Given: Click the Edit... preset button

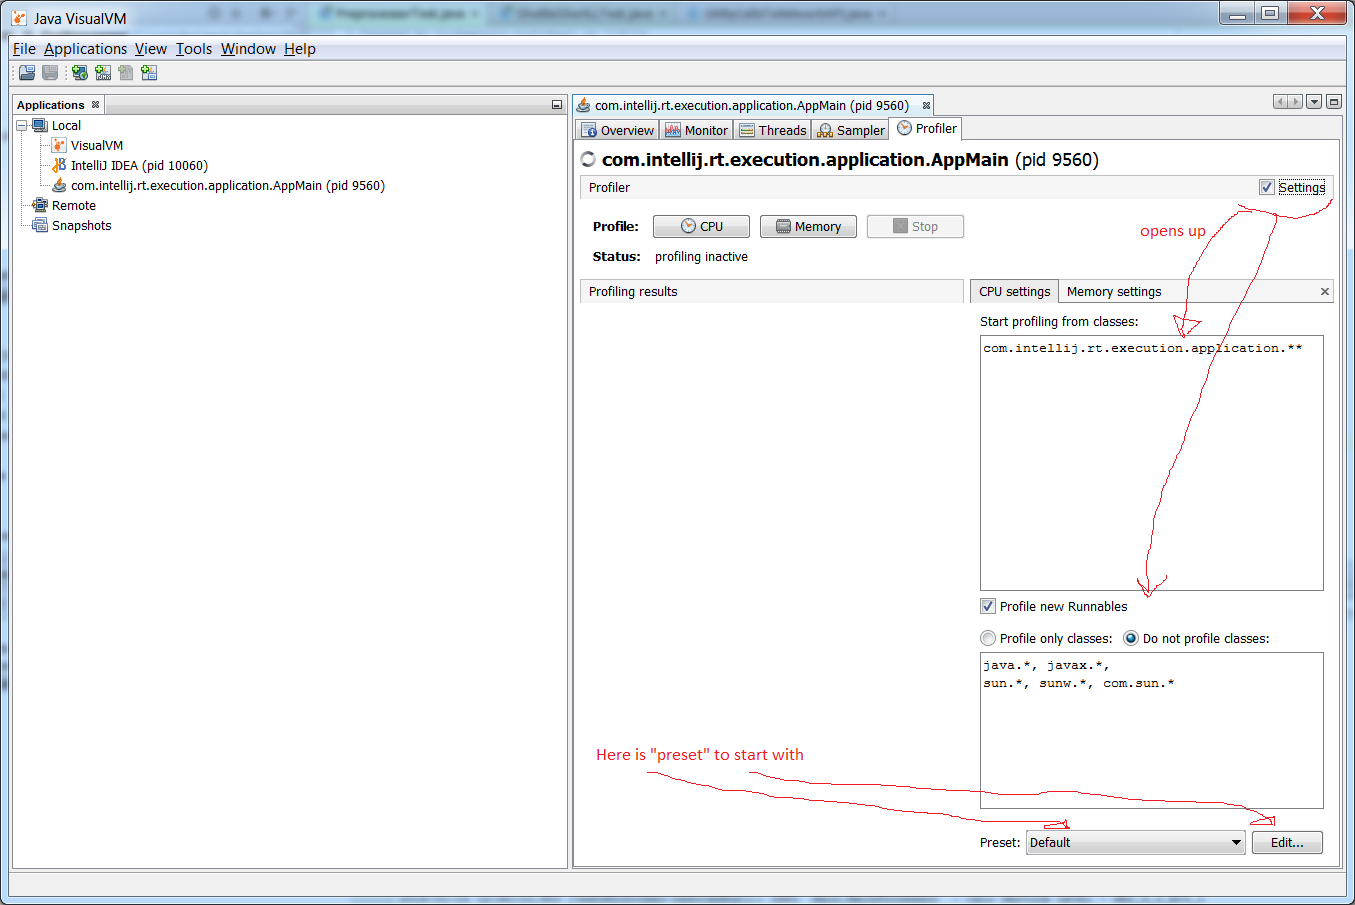Looking at the screenshot, I should point(1287,842).
